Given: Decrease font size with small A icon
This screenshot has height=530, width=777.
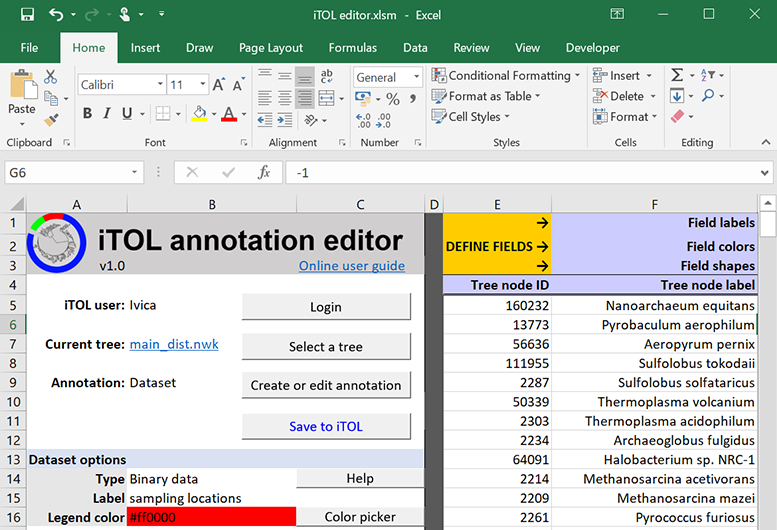Looking at the screenshot, I should pos(239,85).
